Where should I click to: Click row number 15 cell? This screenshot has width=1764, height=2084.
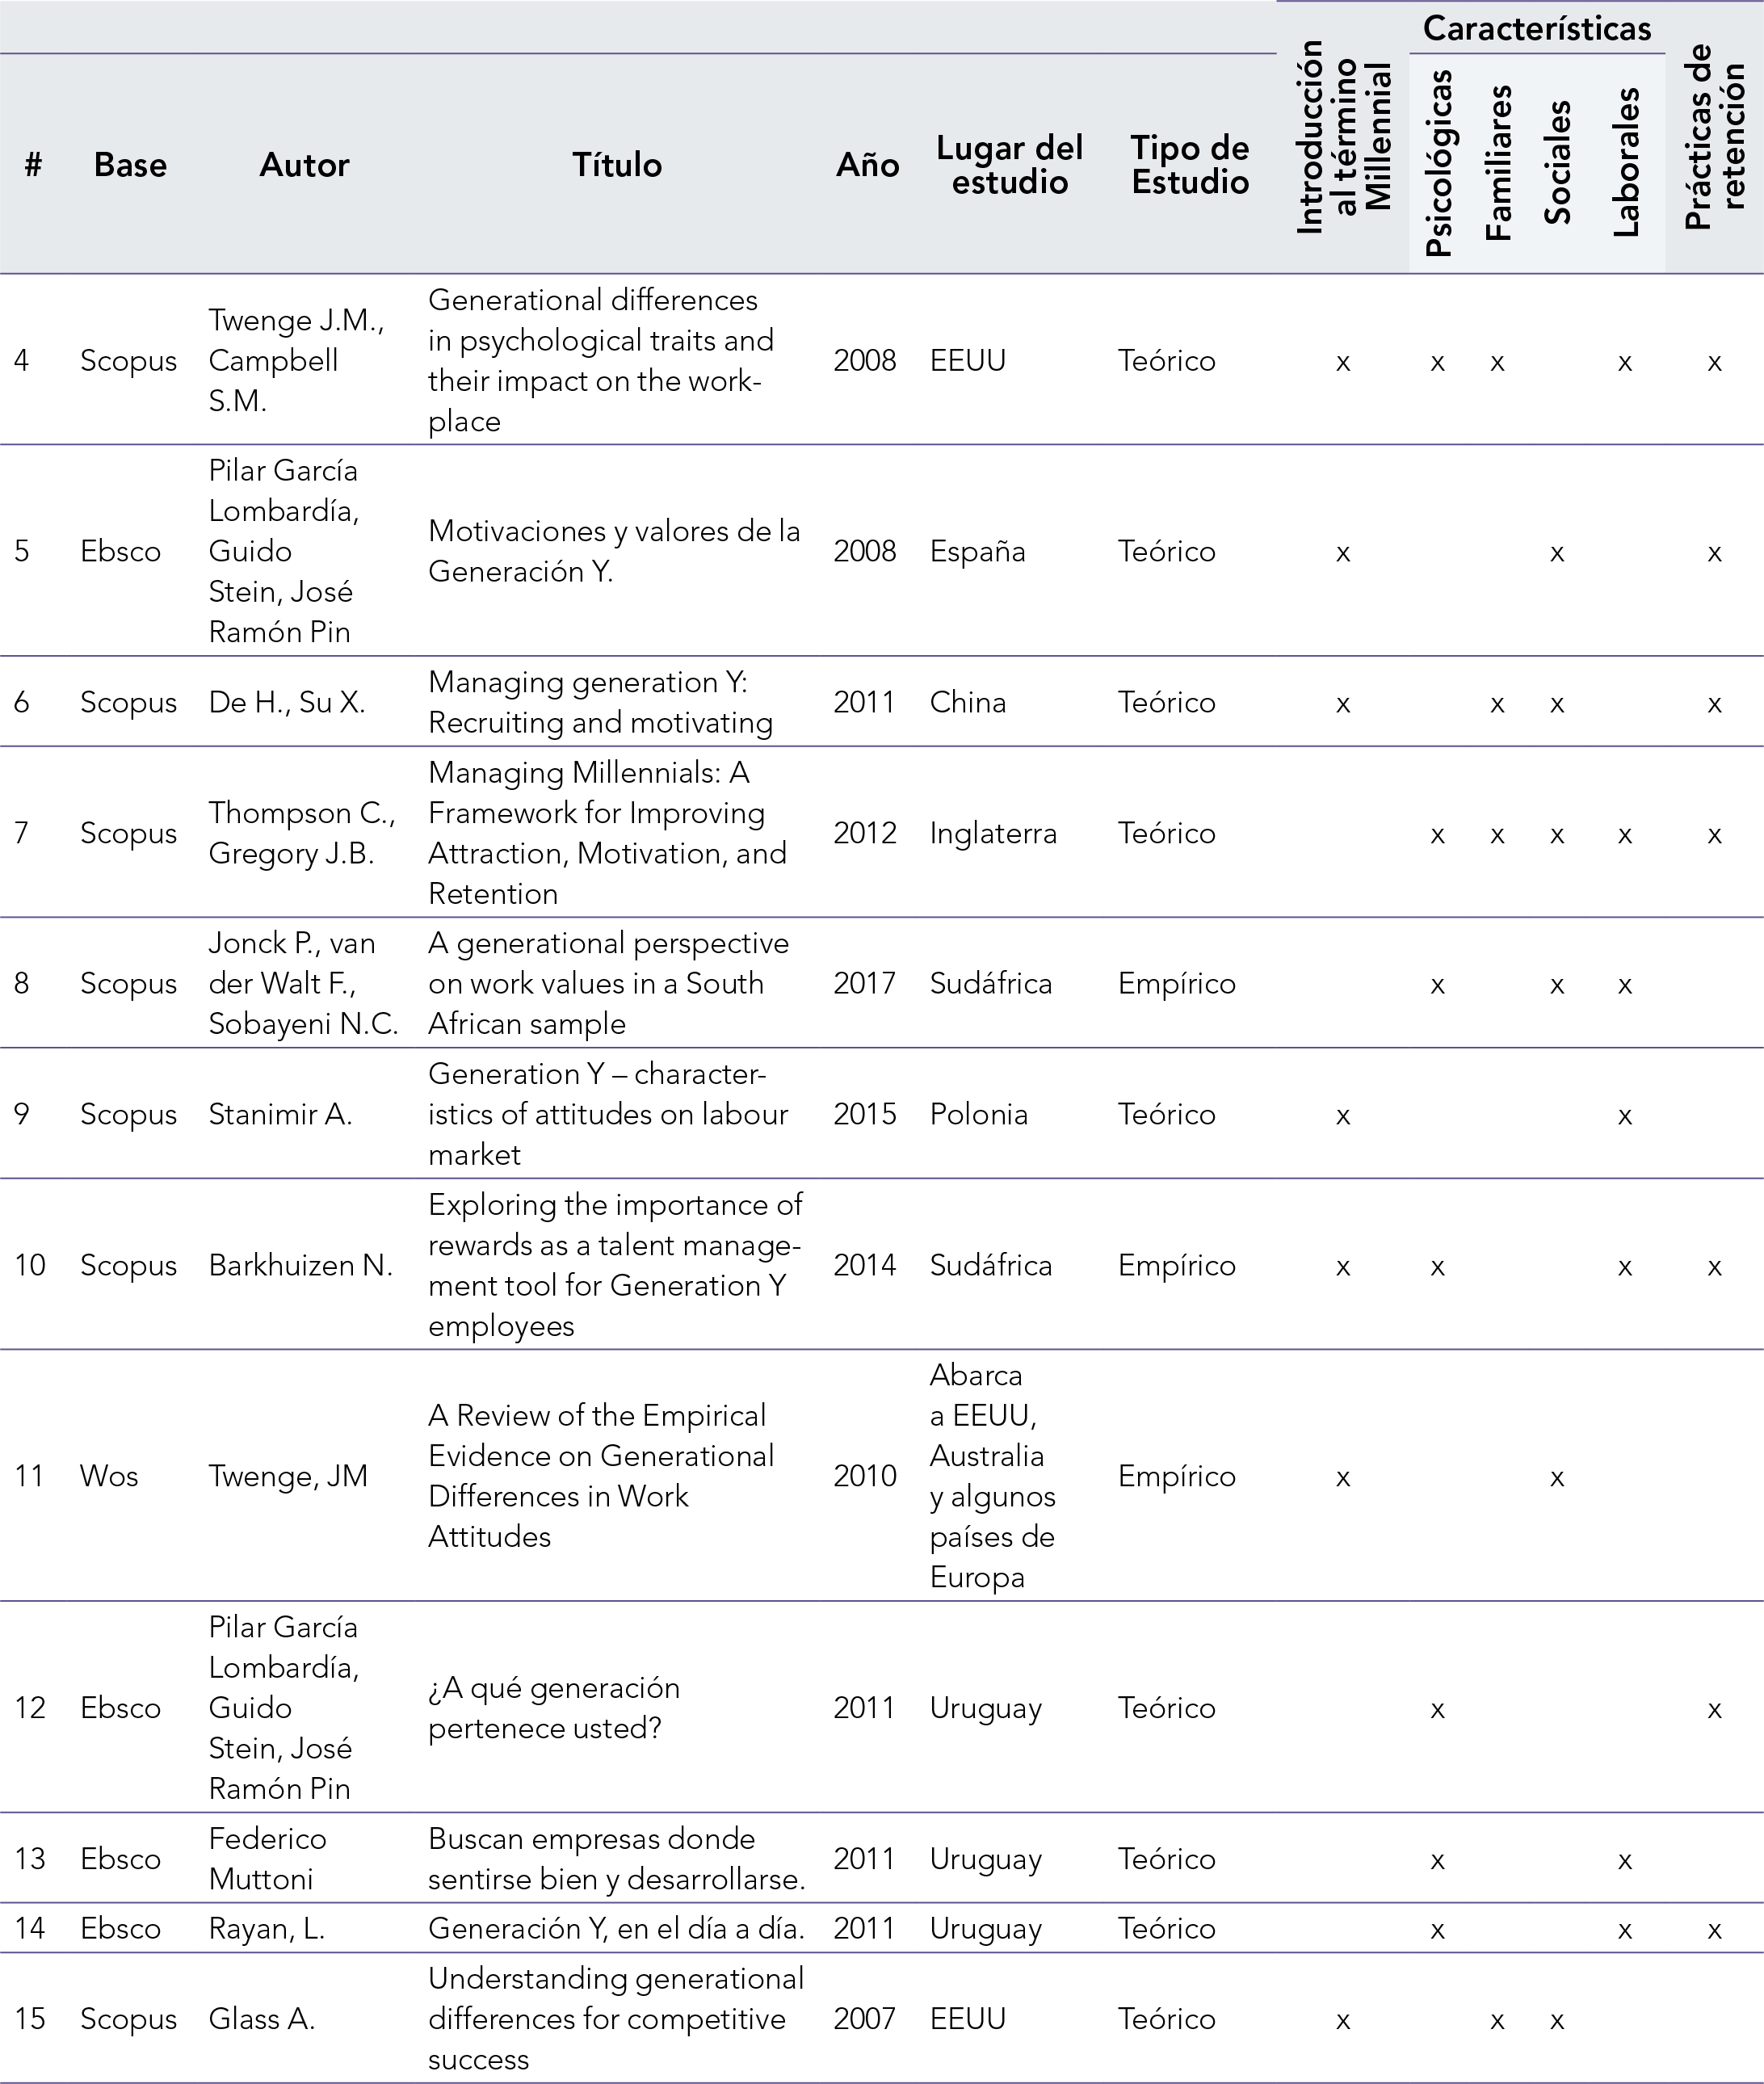click(30, 2018)
